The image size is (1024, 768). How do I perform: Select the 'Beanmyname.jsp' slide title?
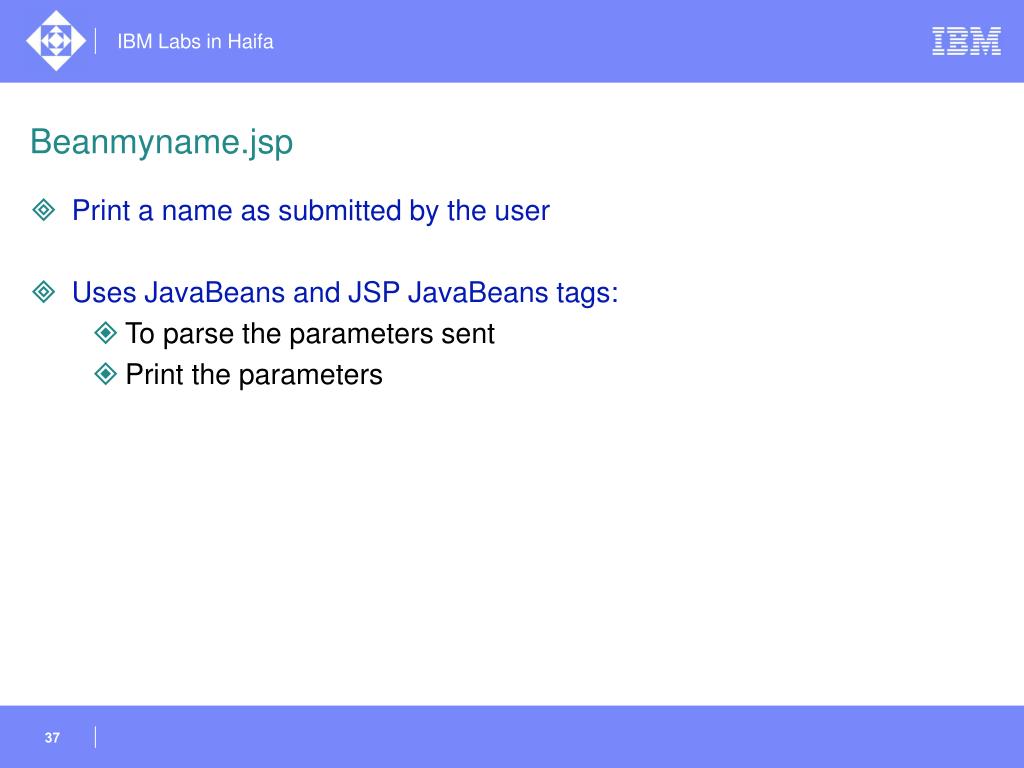161,142
